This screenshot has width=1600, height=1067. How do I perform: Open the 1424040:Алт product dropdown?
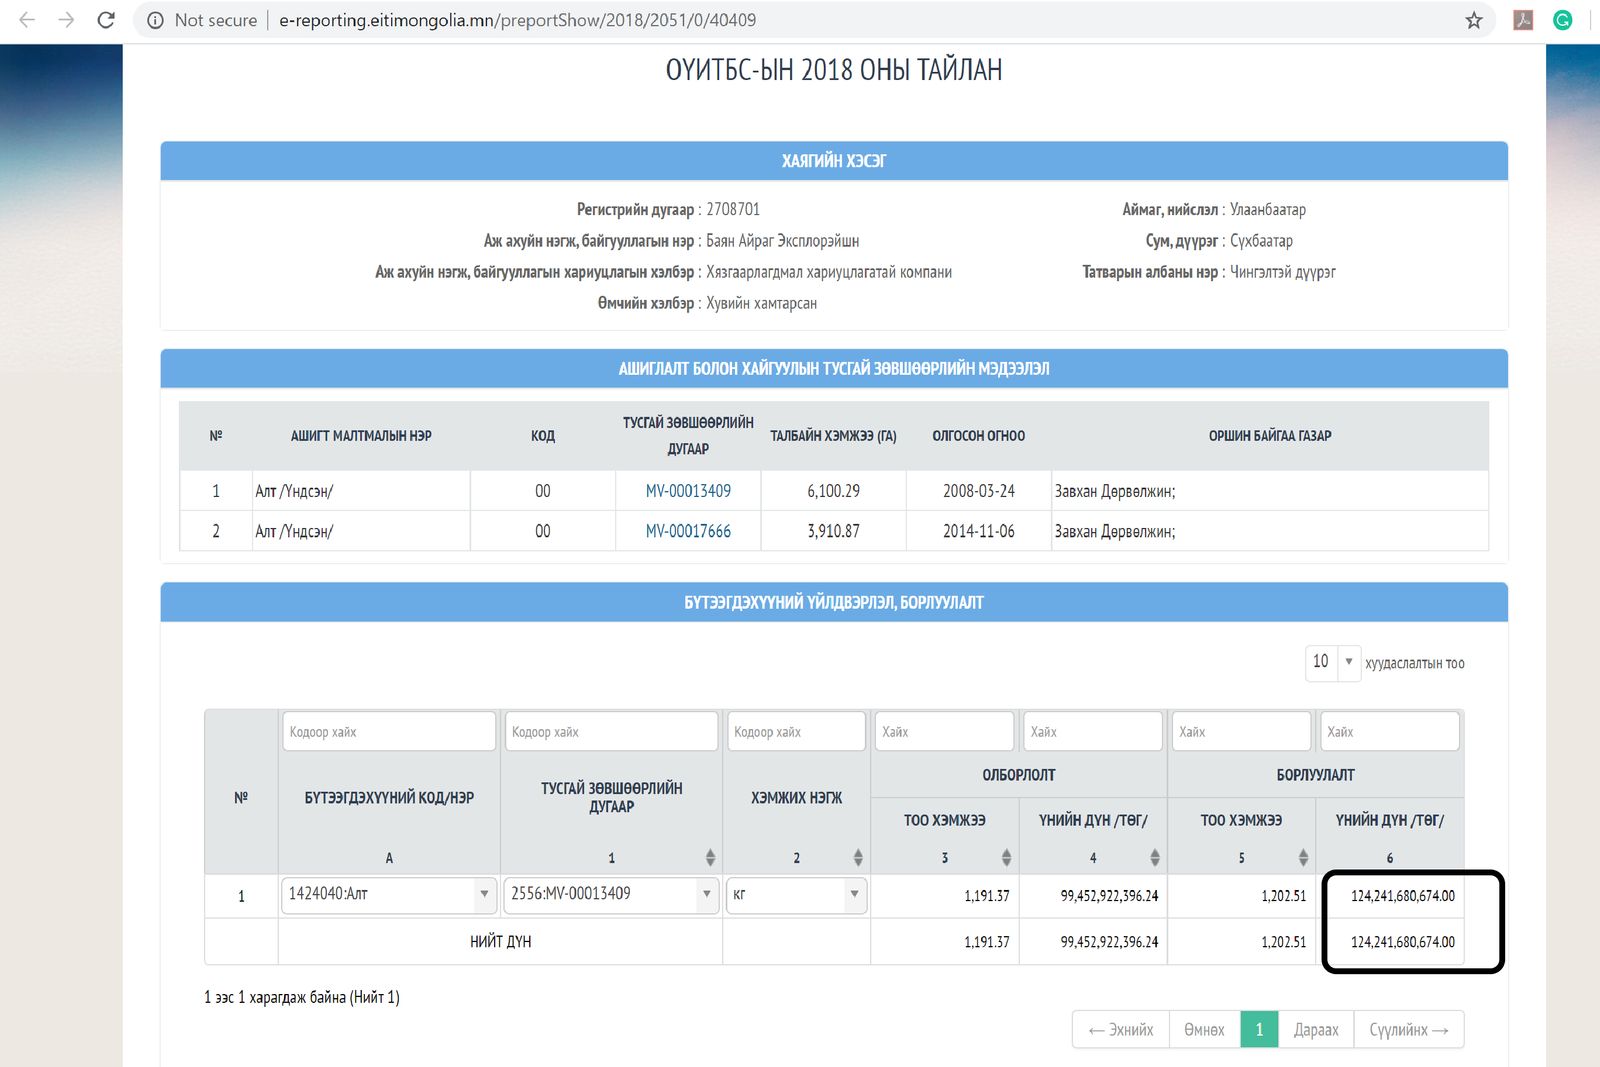[x=388, y=894]
